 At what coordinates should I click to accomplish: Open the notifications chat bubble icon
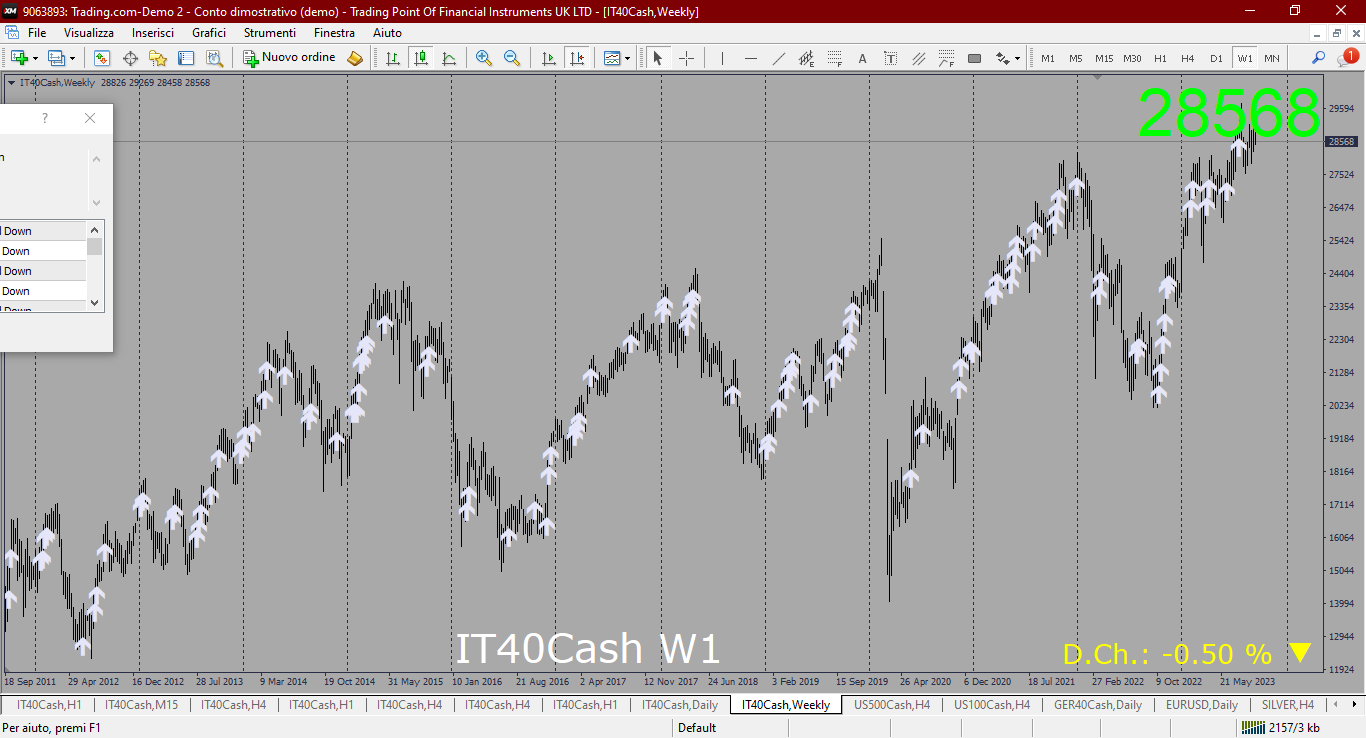point(1346,58)
